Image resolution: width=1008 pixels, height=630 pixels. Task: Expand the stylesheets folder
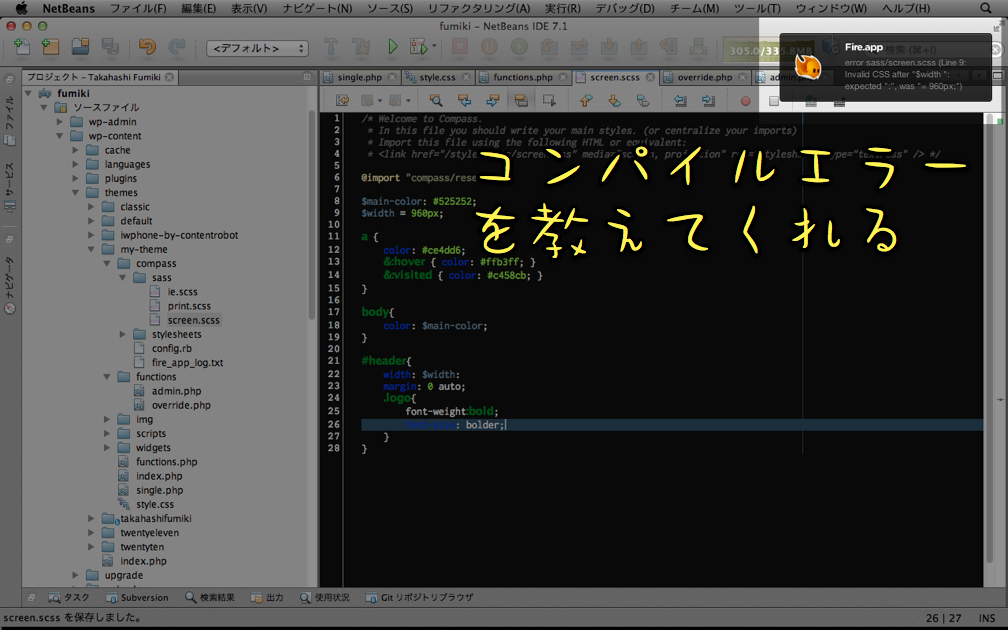(123, 334)
